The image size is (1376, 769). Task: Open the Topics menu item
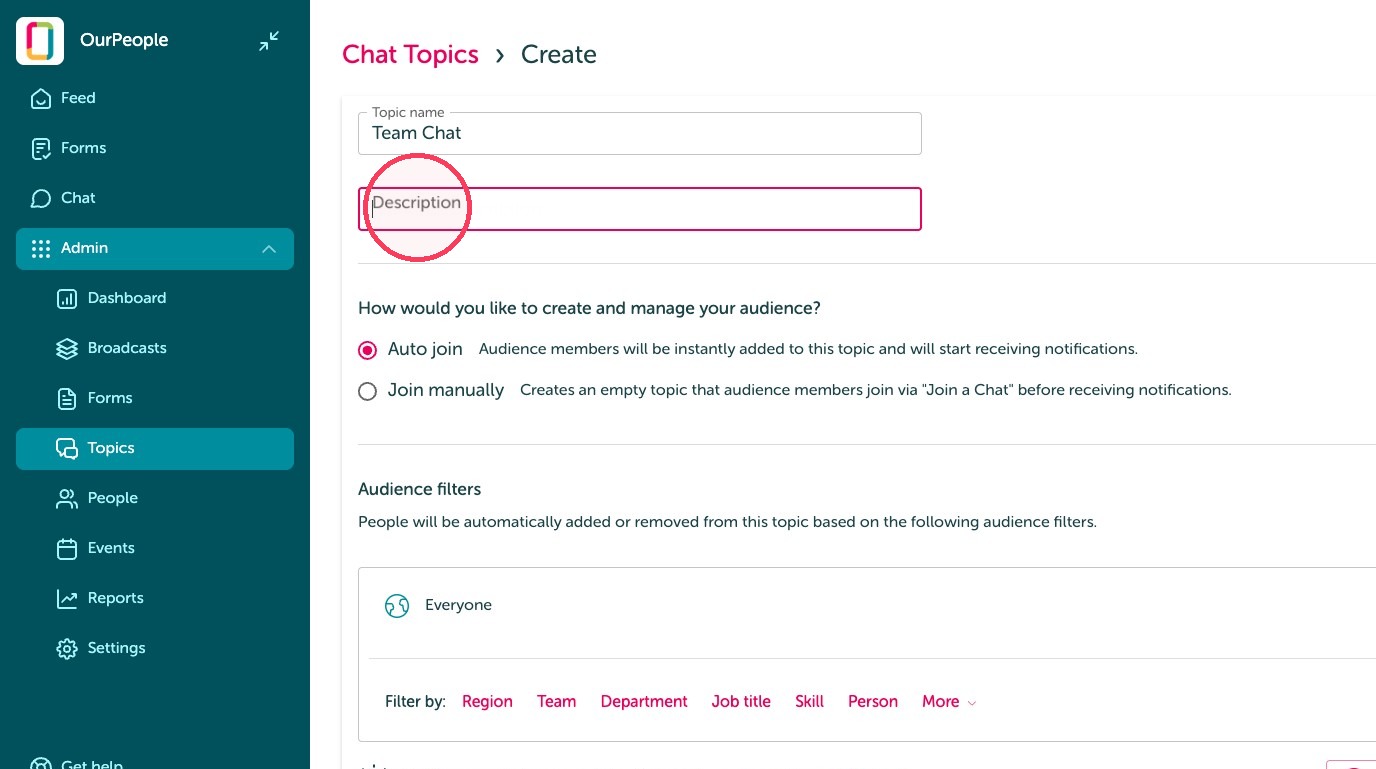[155, 448]
